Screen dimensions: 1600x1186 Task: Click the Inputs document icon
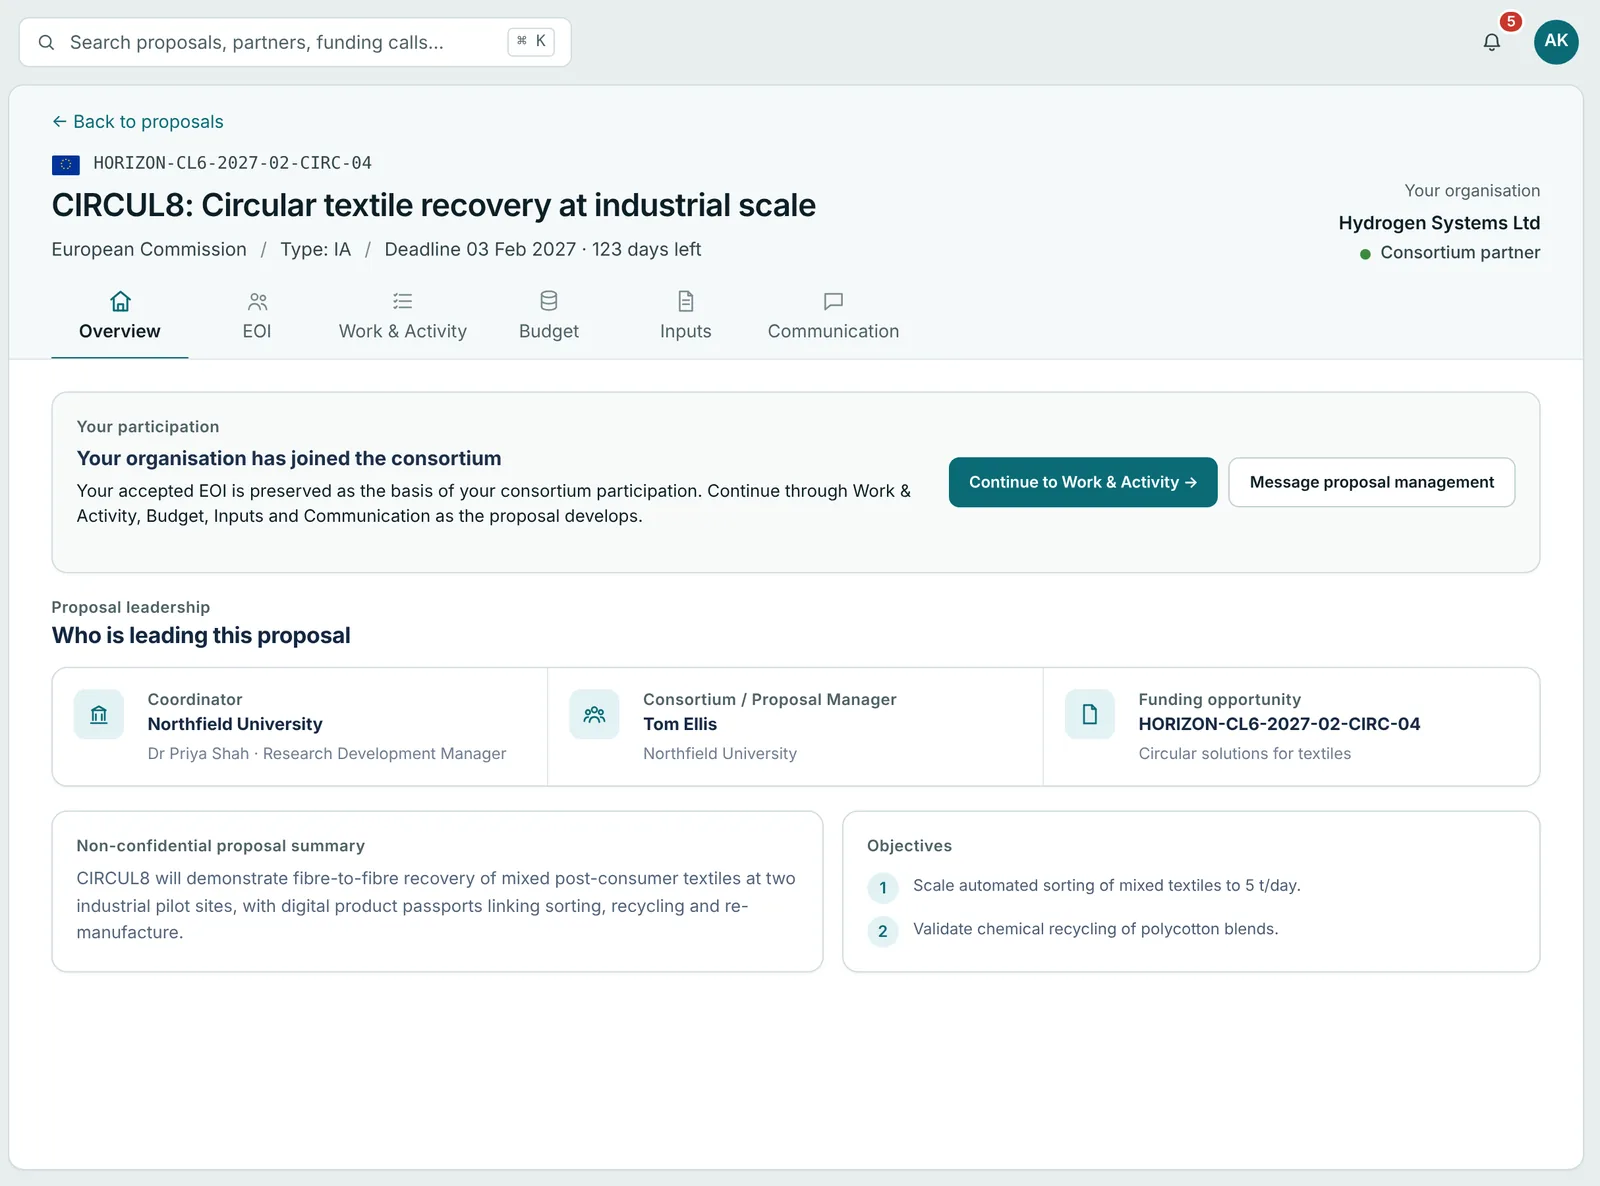click(686, 301)
